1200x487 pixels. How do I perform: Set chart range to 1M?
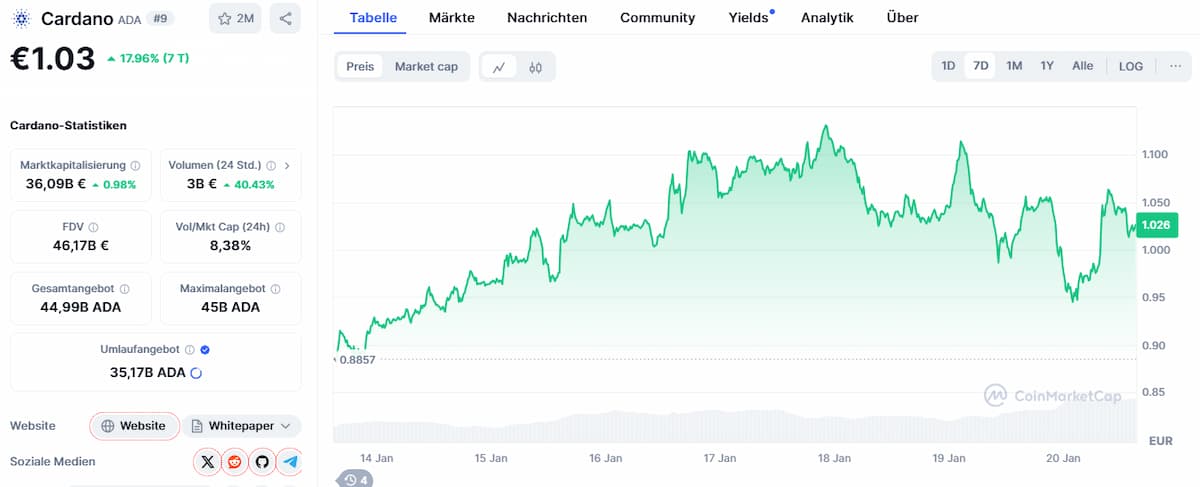pos(1014,66)
